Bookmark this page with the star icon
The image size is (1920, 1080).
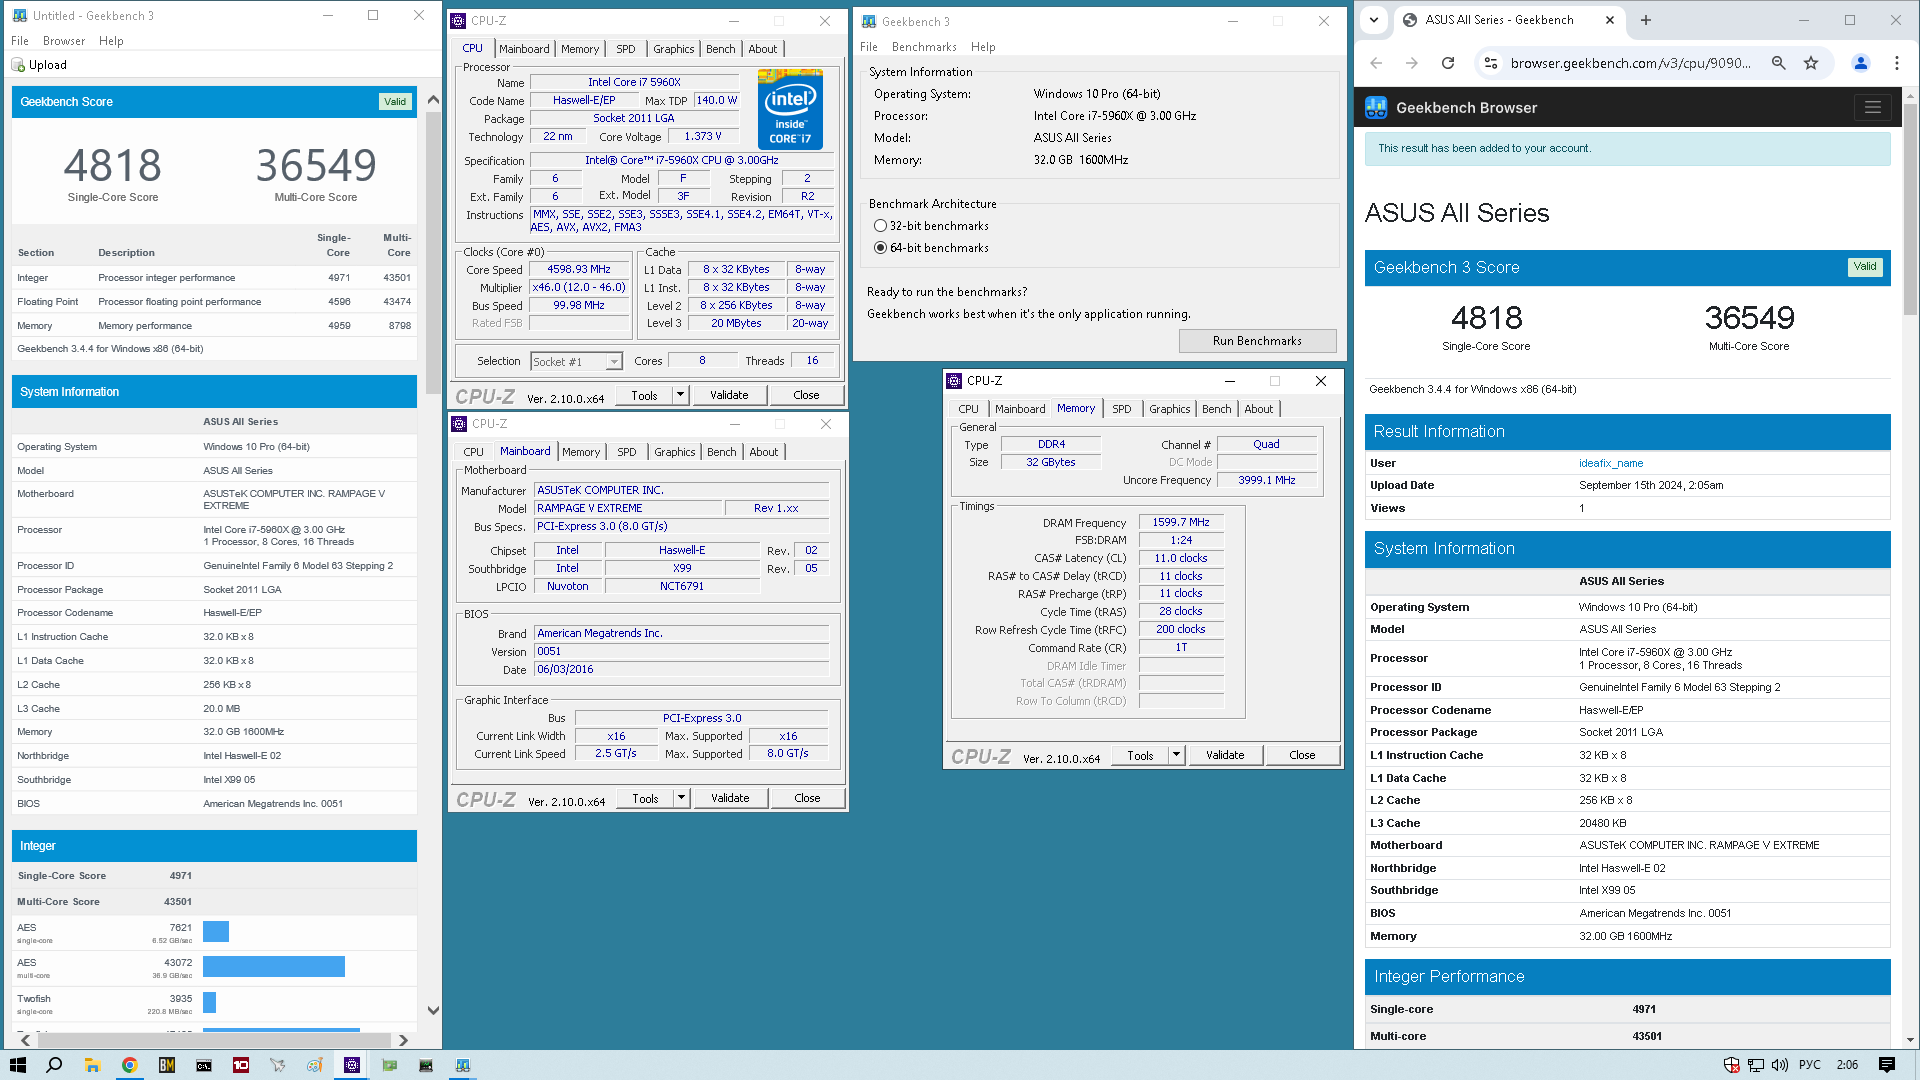[1811, 63]
